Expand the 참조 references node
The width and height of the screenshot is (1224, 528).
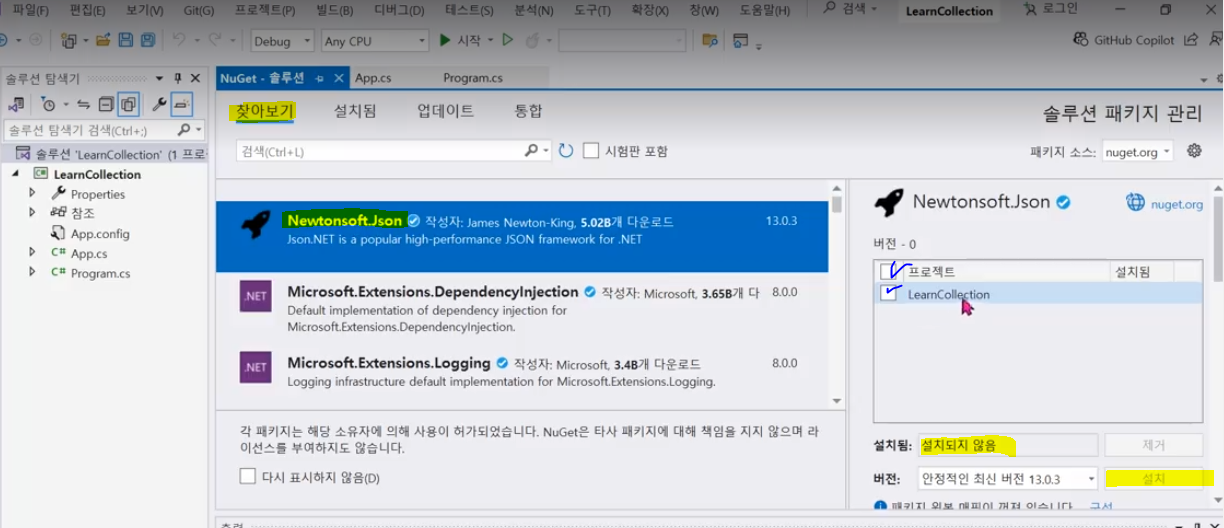(32, 213)
